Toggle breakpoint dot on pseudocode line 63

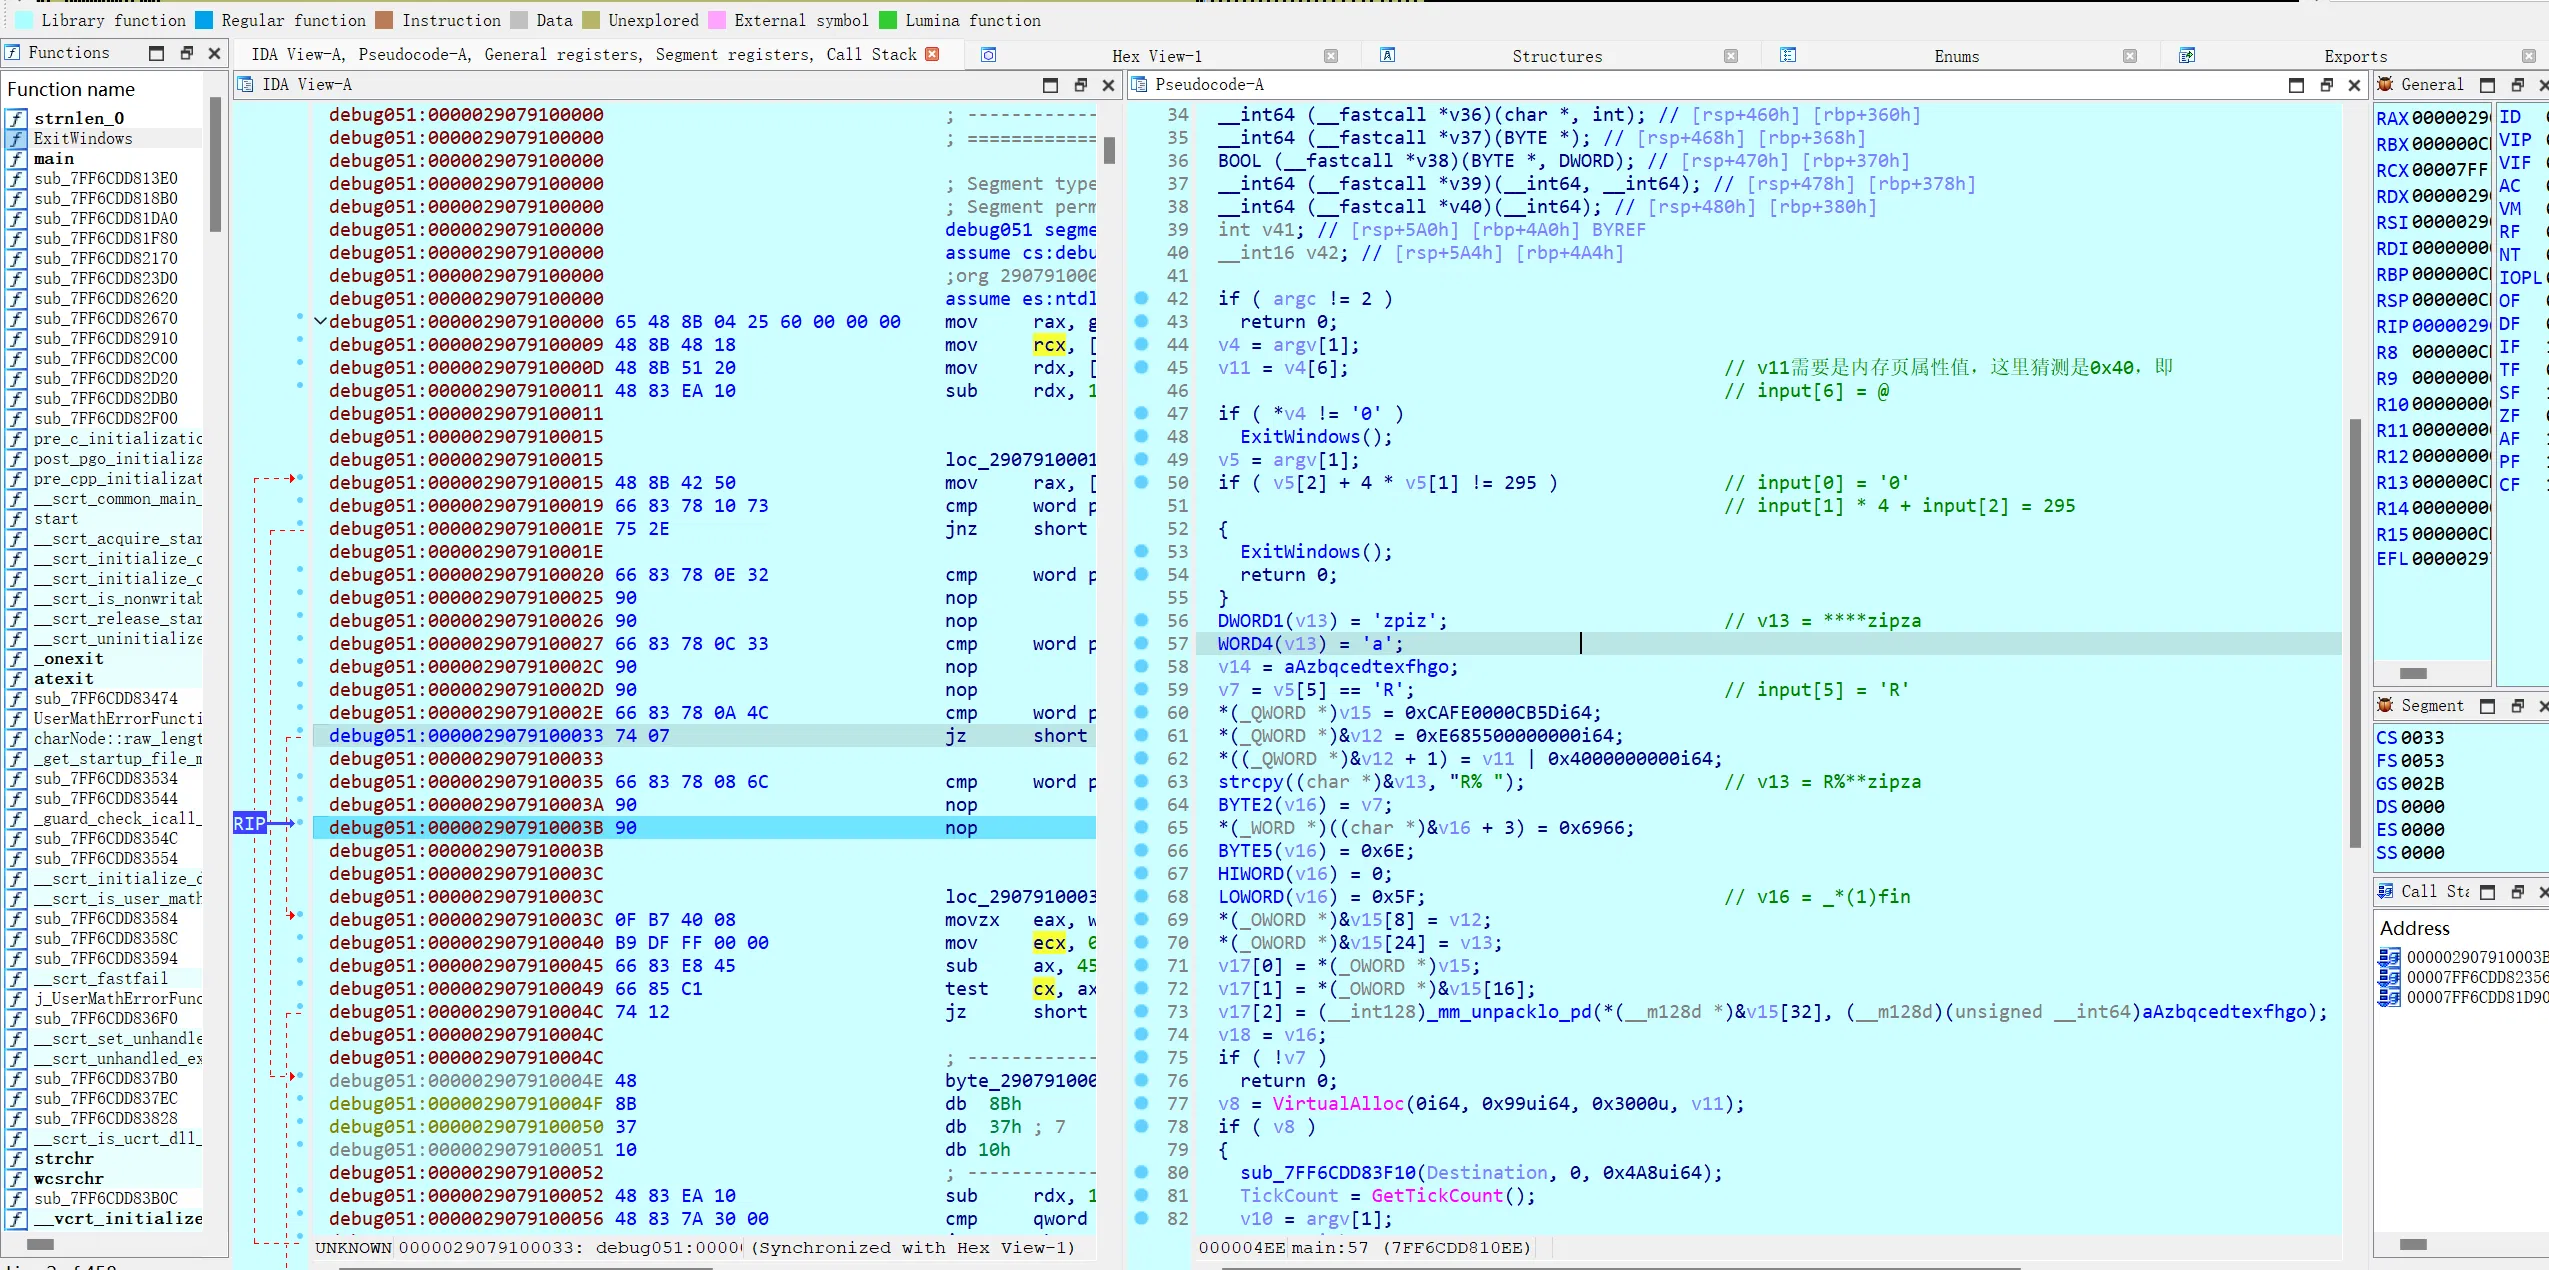point(1142,781)
